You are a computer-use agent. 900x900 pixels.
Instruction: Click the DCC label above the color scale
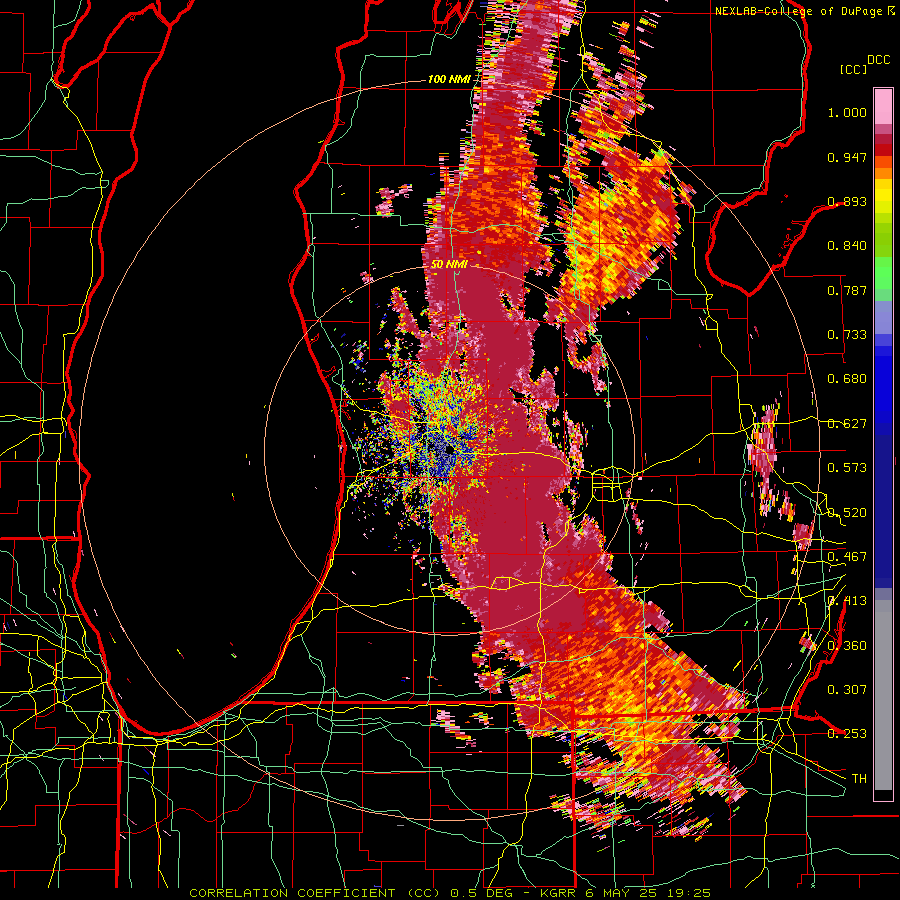click(x=878, y=60)
